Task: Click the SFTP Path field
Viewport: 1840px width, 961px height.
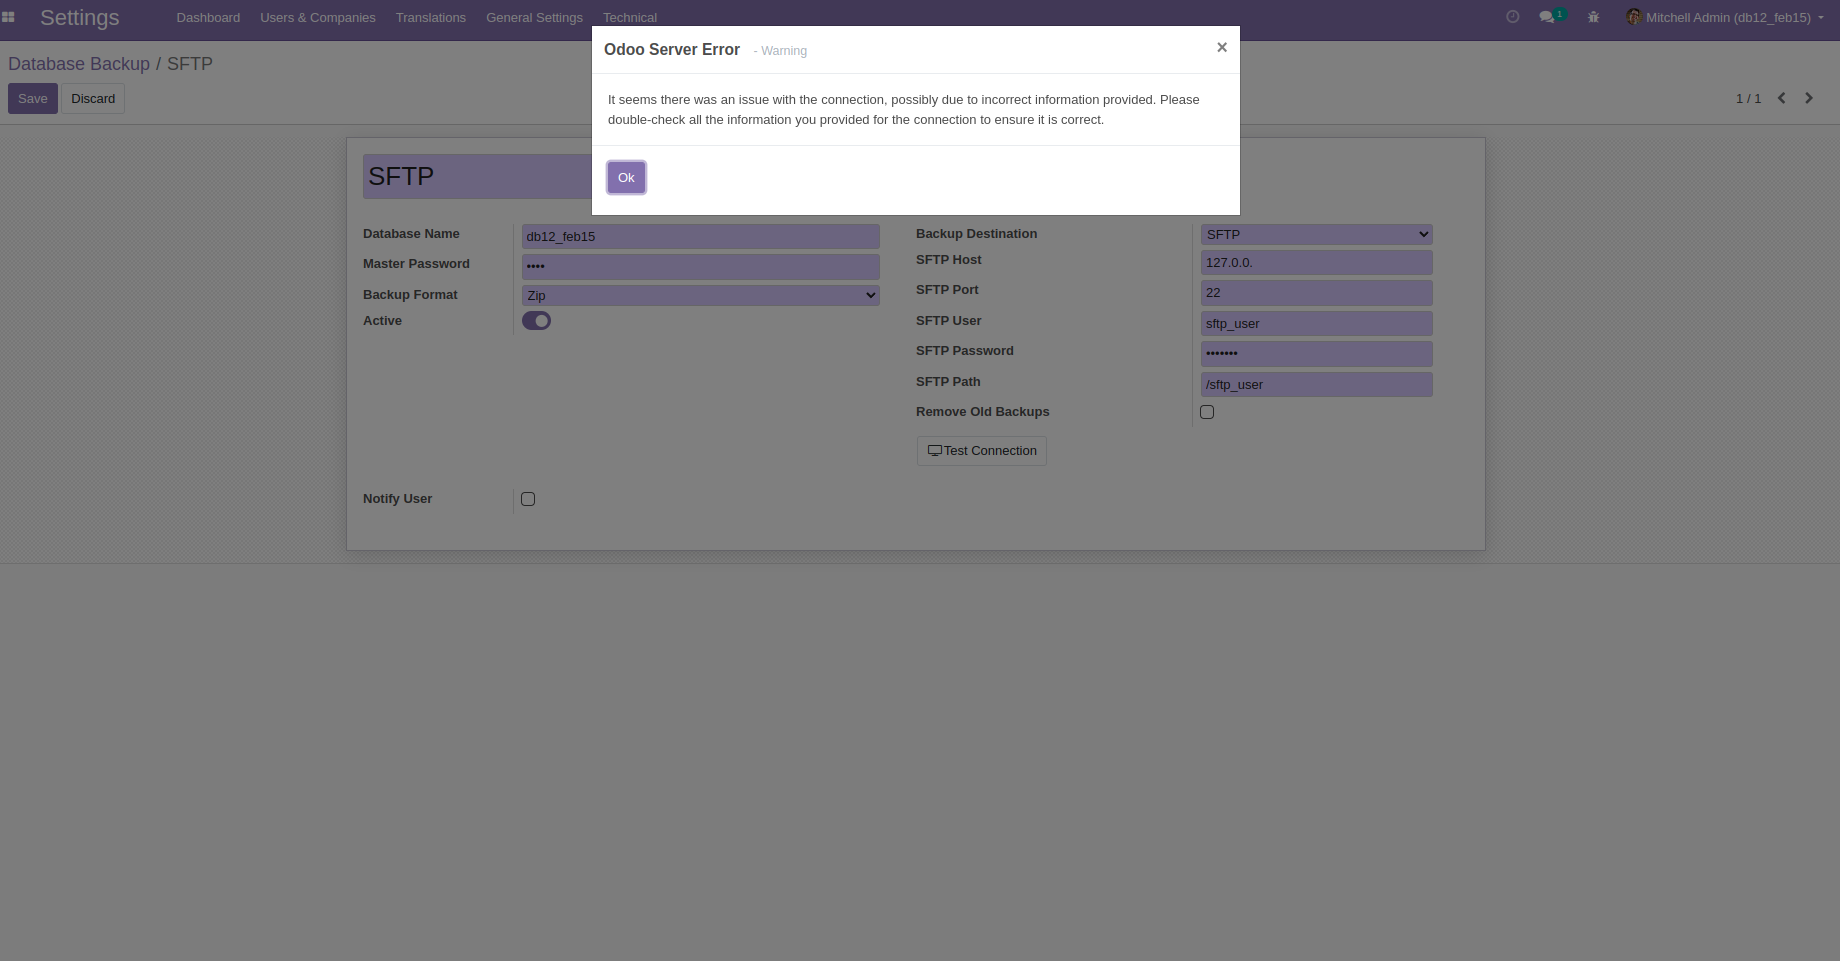Action: (1317, 385)
